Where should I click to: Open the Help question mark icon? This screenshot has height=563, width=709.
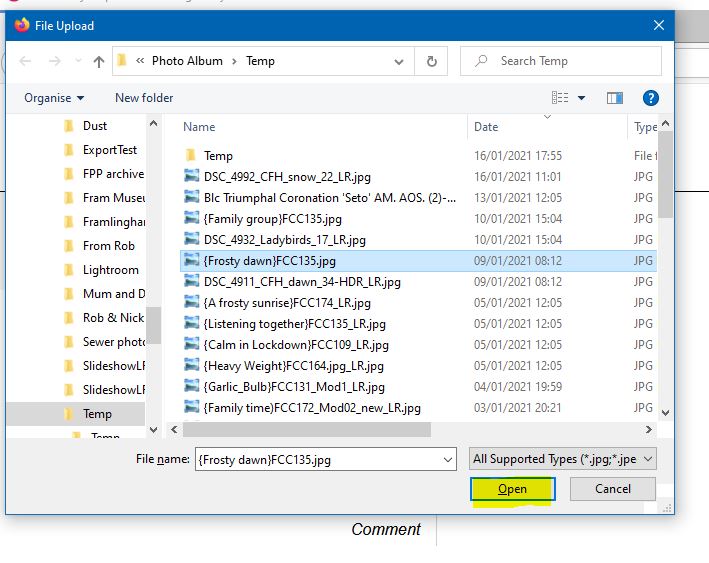click(650, 98)
